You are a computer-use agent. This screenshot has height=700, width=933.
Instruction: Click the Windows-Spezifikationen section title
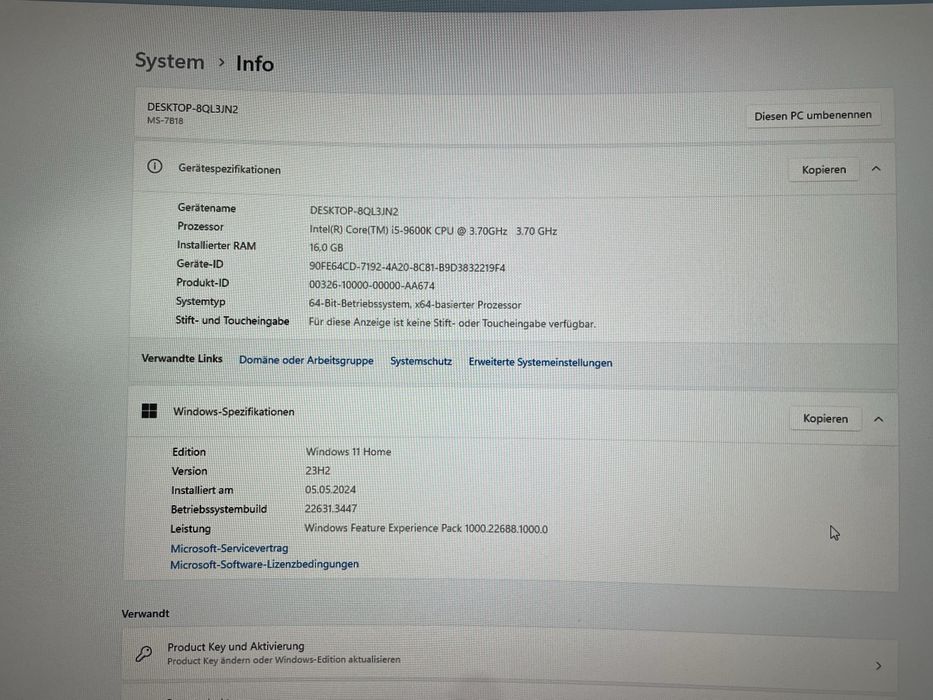tap(233, 411)
